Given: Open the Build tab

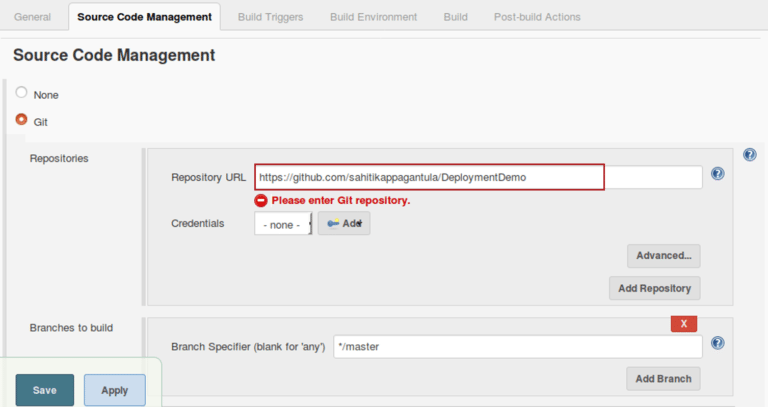Looking at the screenshot, I should pos(455,17).
